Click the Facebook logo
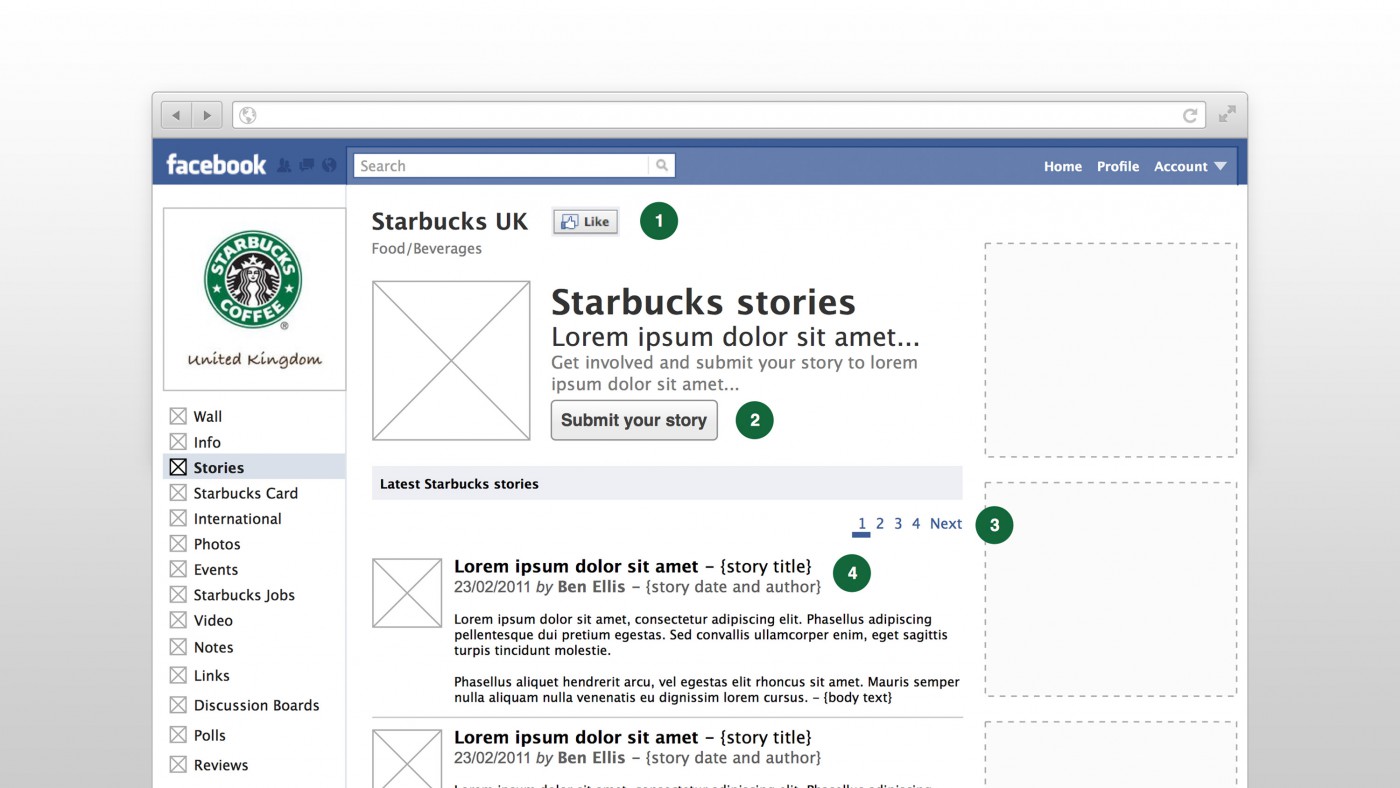Viewport: 1400px width, 788px height. (x=216, y=165)
